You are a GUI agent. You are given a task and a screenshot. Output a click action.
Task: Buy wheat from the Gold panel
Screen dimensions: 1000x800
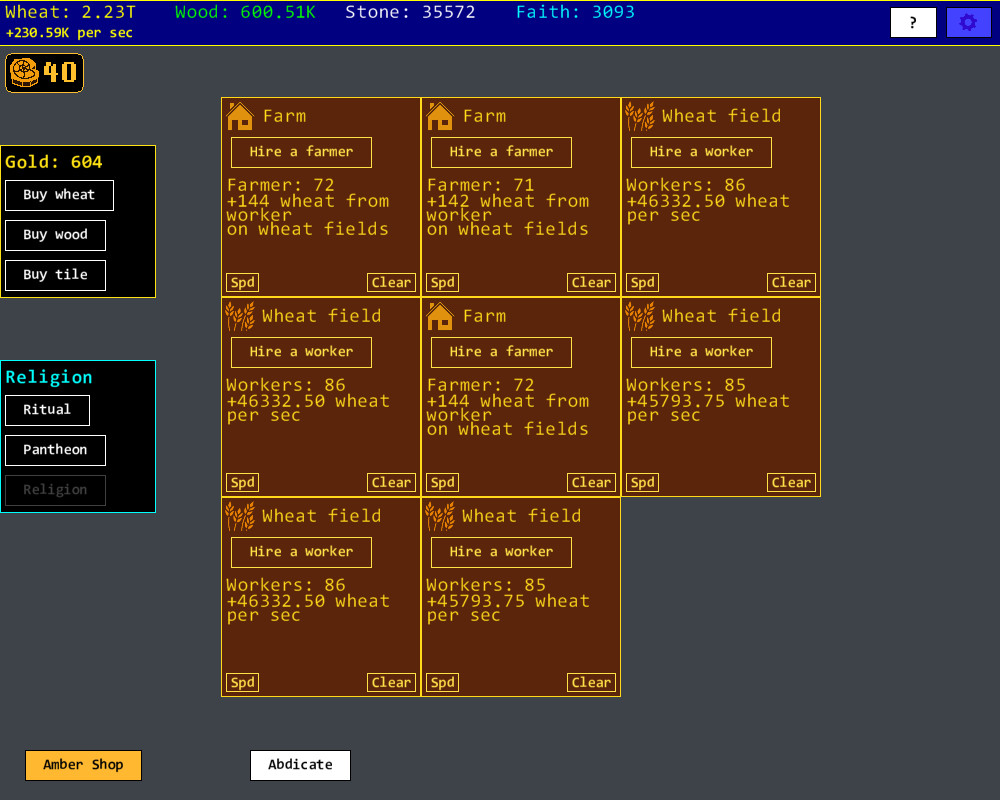(x=59, y=195)
